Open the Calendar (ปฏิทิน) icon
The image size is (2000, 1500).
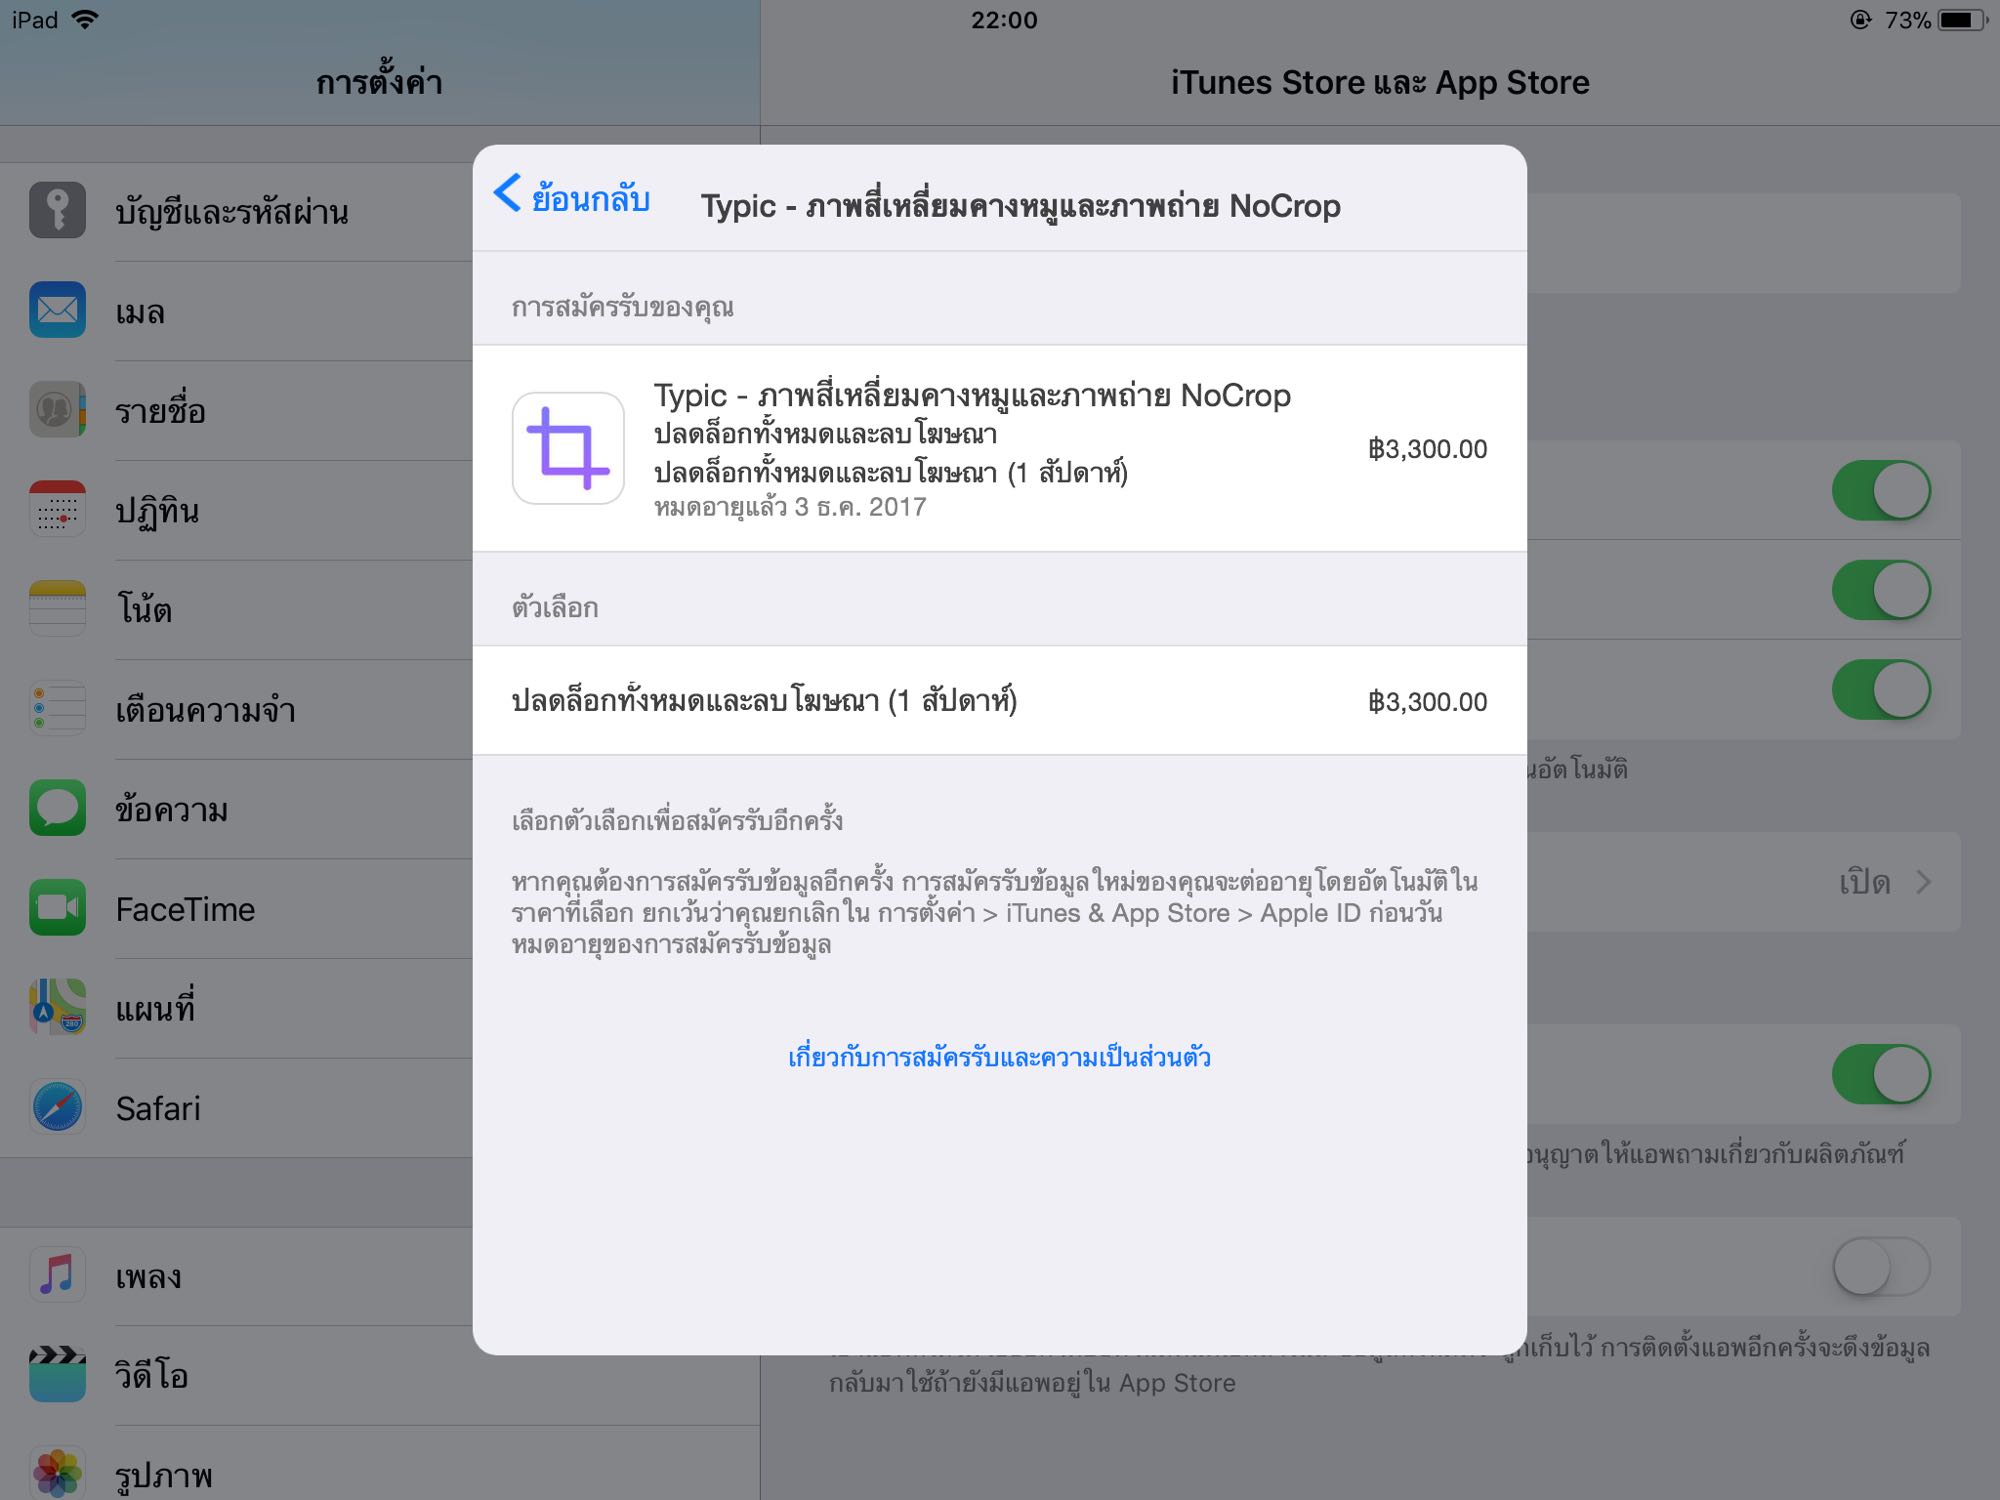57,510
